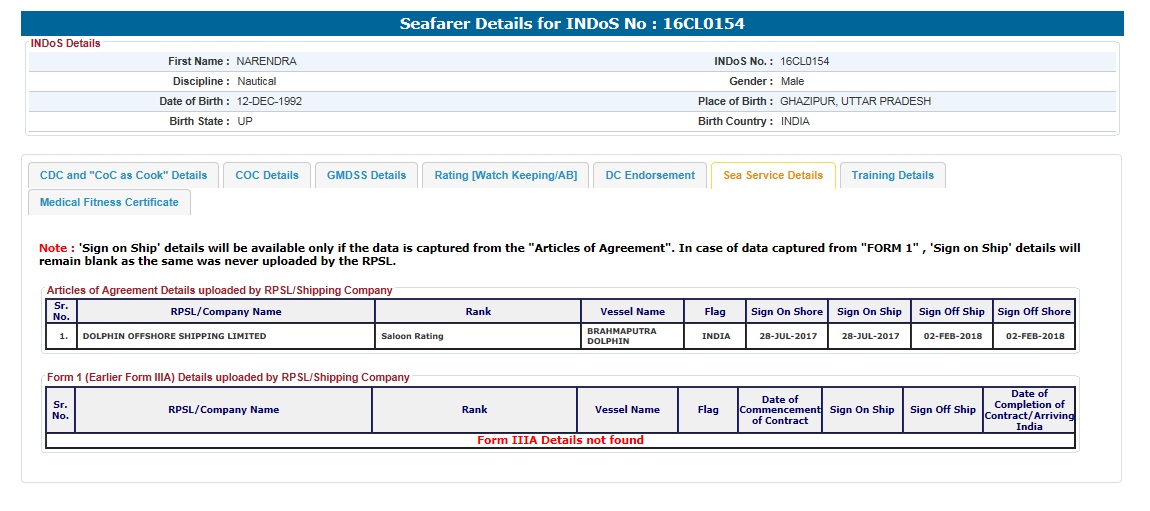Switch to the COC Details tab
The height and width of the screenshot is (511, 1150).
(267, 175)
